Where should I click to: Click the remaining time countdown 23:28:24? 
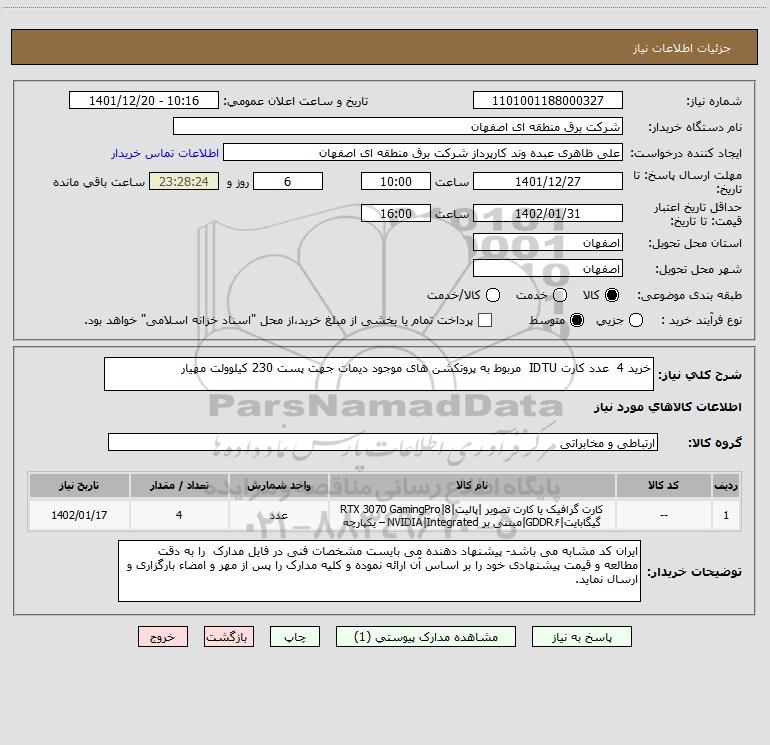click(184, 182)
